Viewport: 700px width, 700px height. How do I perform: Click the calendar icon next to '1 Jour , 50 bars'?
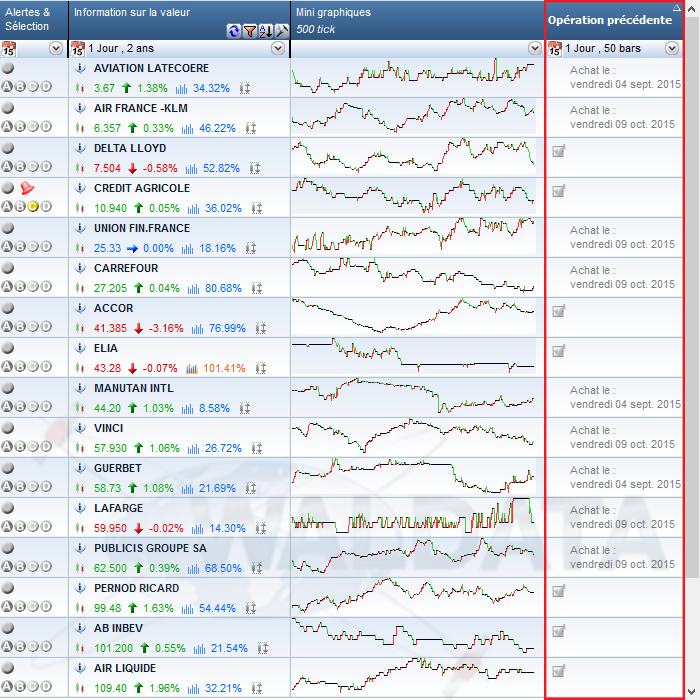pos(554,49)
